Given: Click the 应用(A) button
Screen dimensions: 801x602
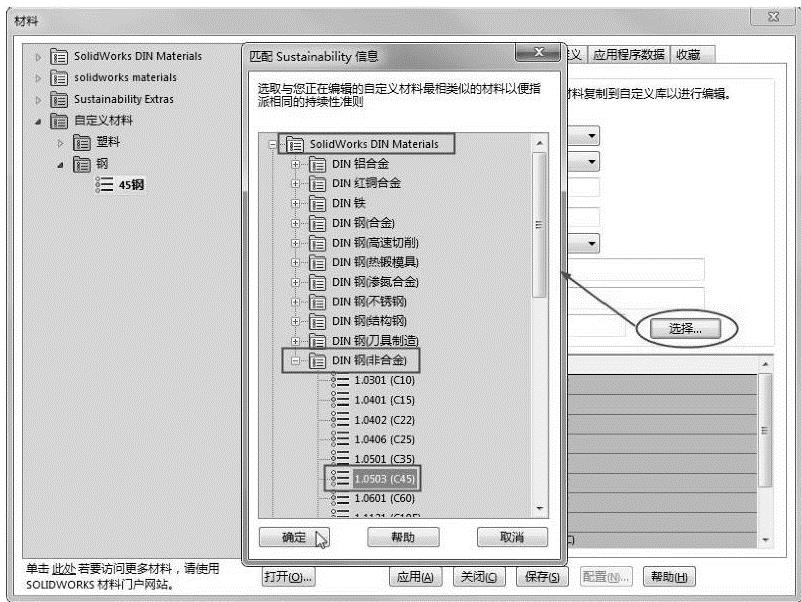Looking at the screenshot, I should [x=415, y=577].
